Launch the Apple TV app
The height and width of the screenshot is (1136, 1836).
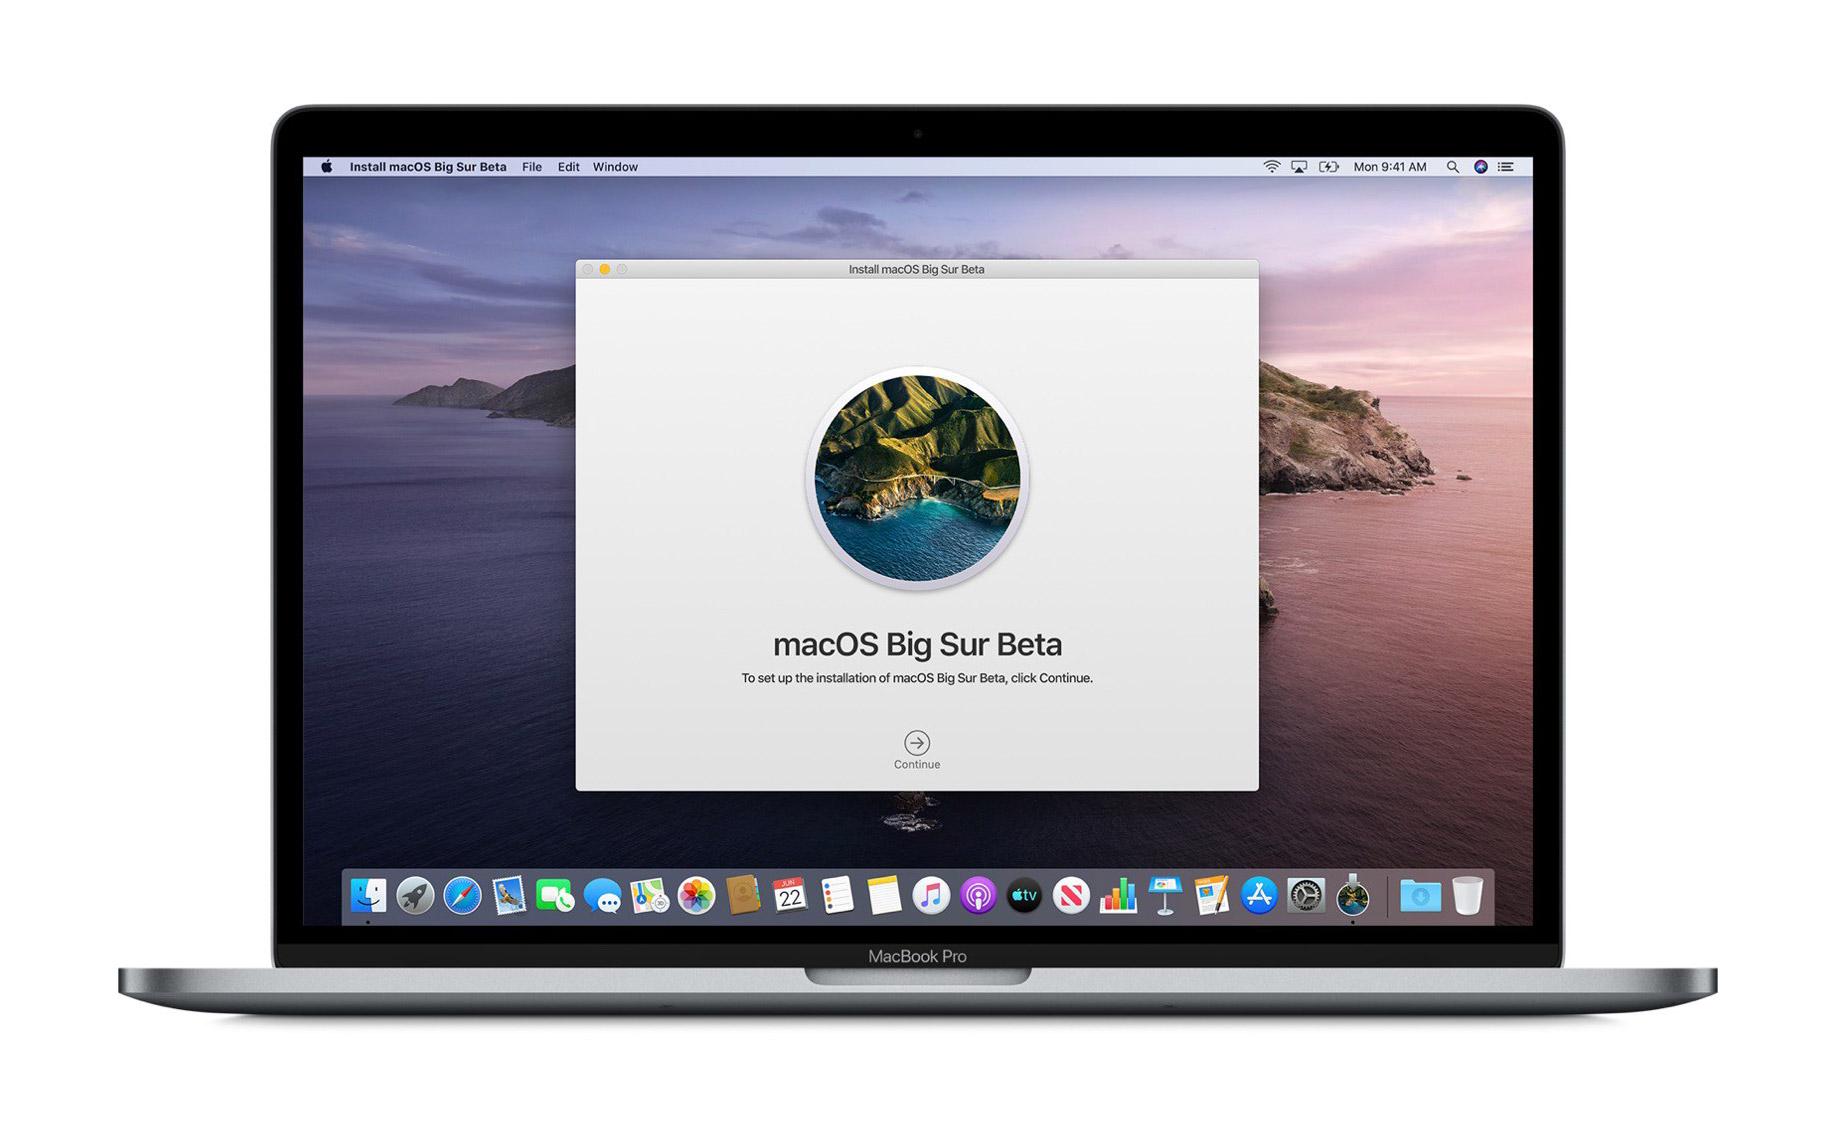pos(1024,895)
